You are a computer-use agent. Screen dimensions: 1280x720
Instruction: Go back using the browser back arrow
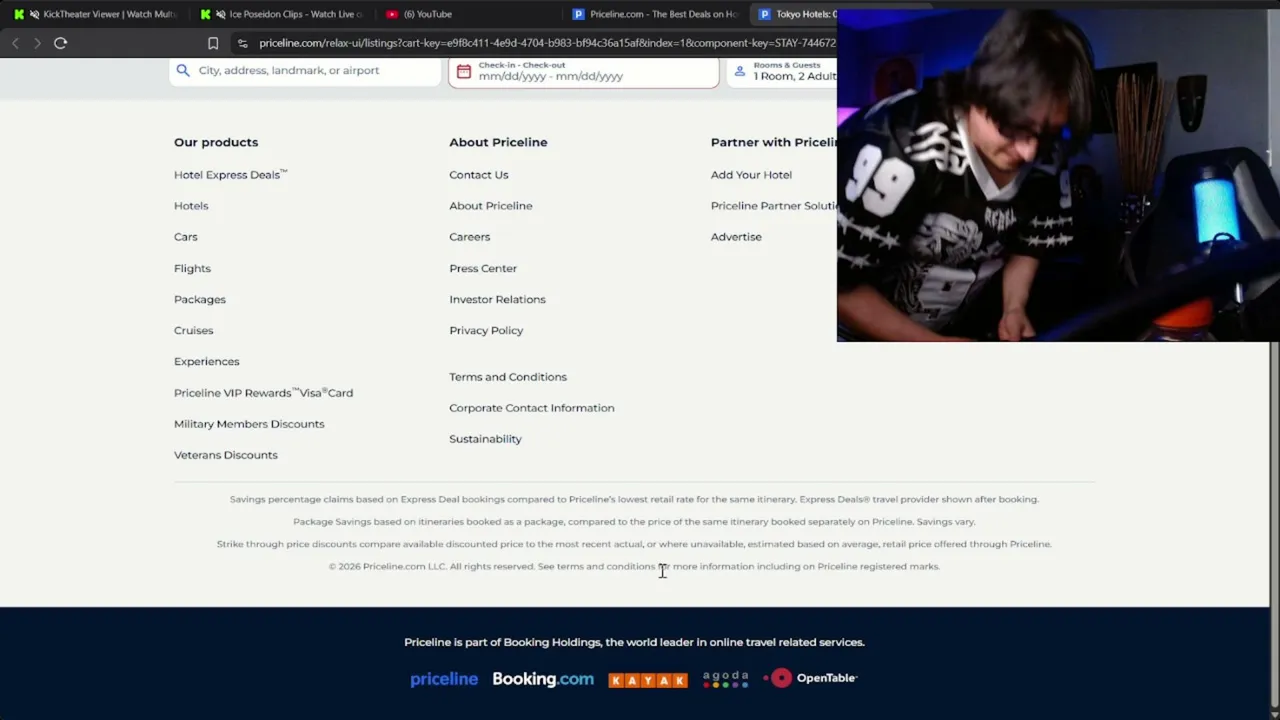[15, 43]
